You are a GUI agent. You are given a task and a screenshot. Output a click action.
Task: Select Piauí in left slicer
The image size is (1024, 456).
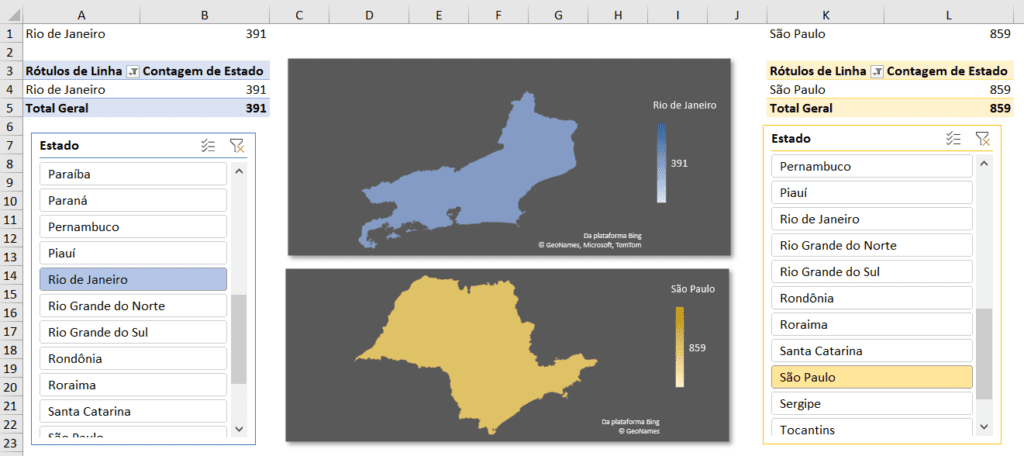pos(133,253)
